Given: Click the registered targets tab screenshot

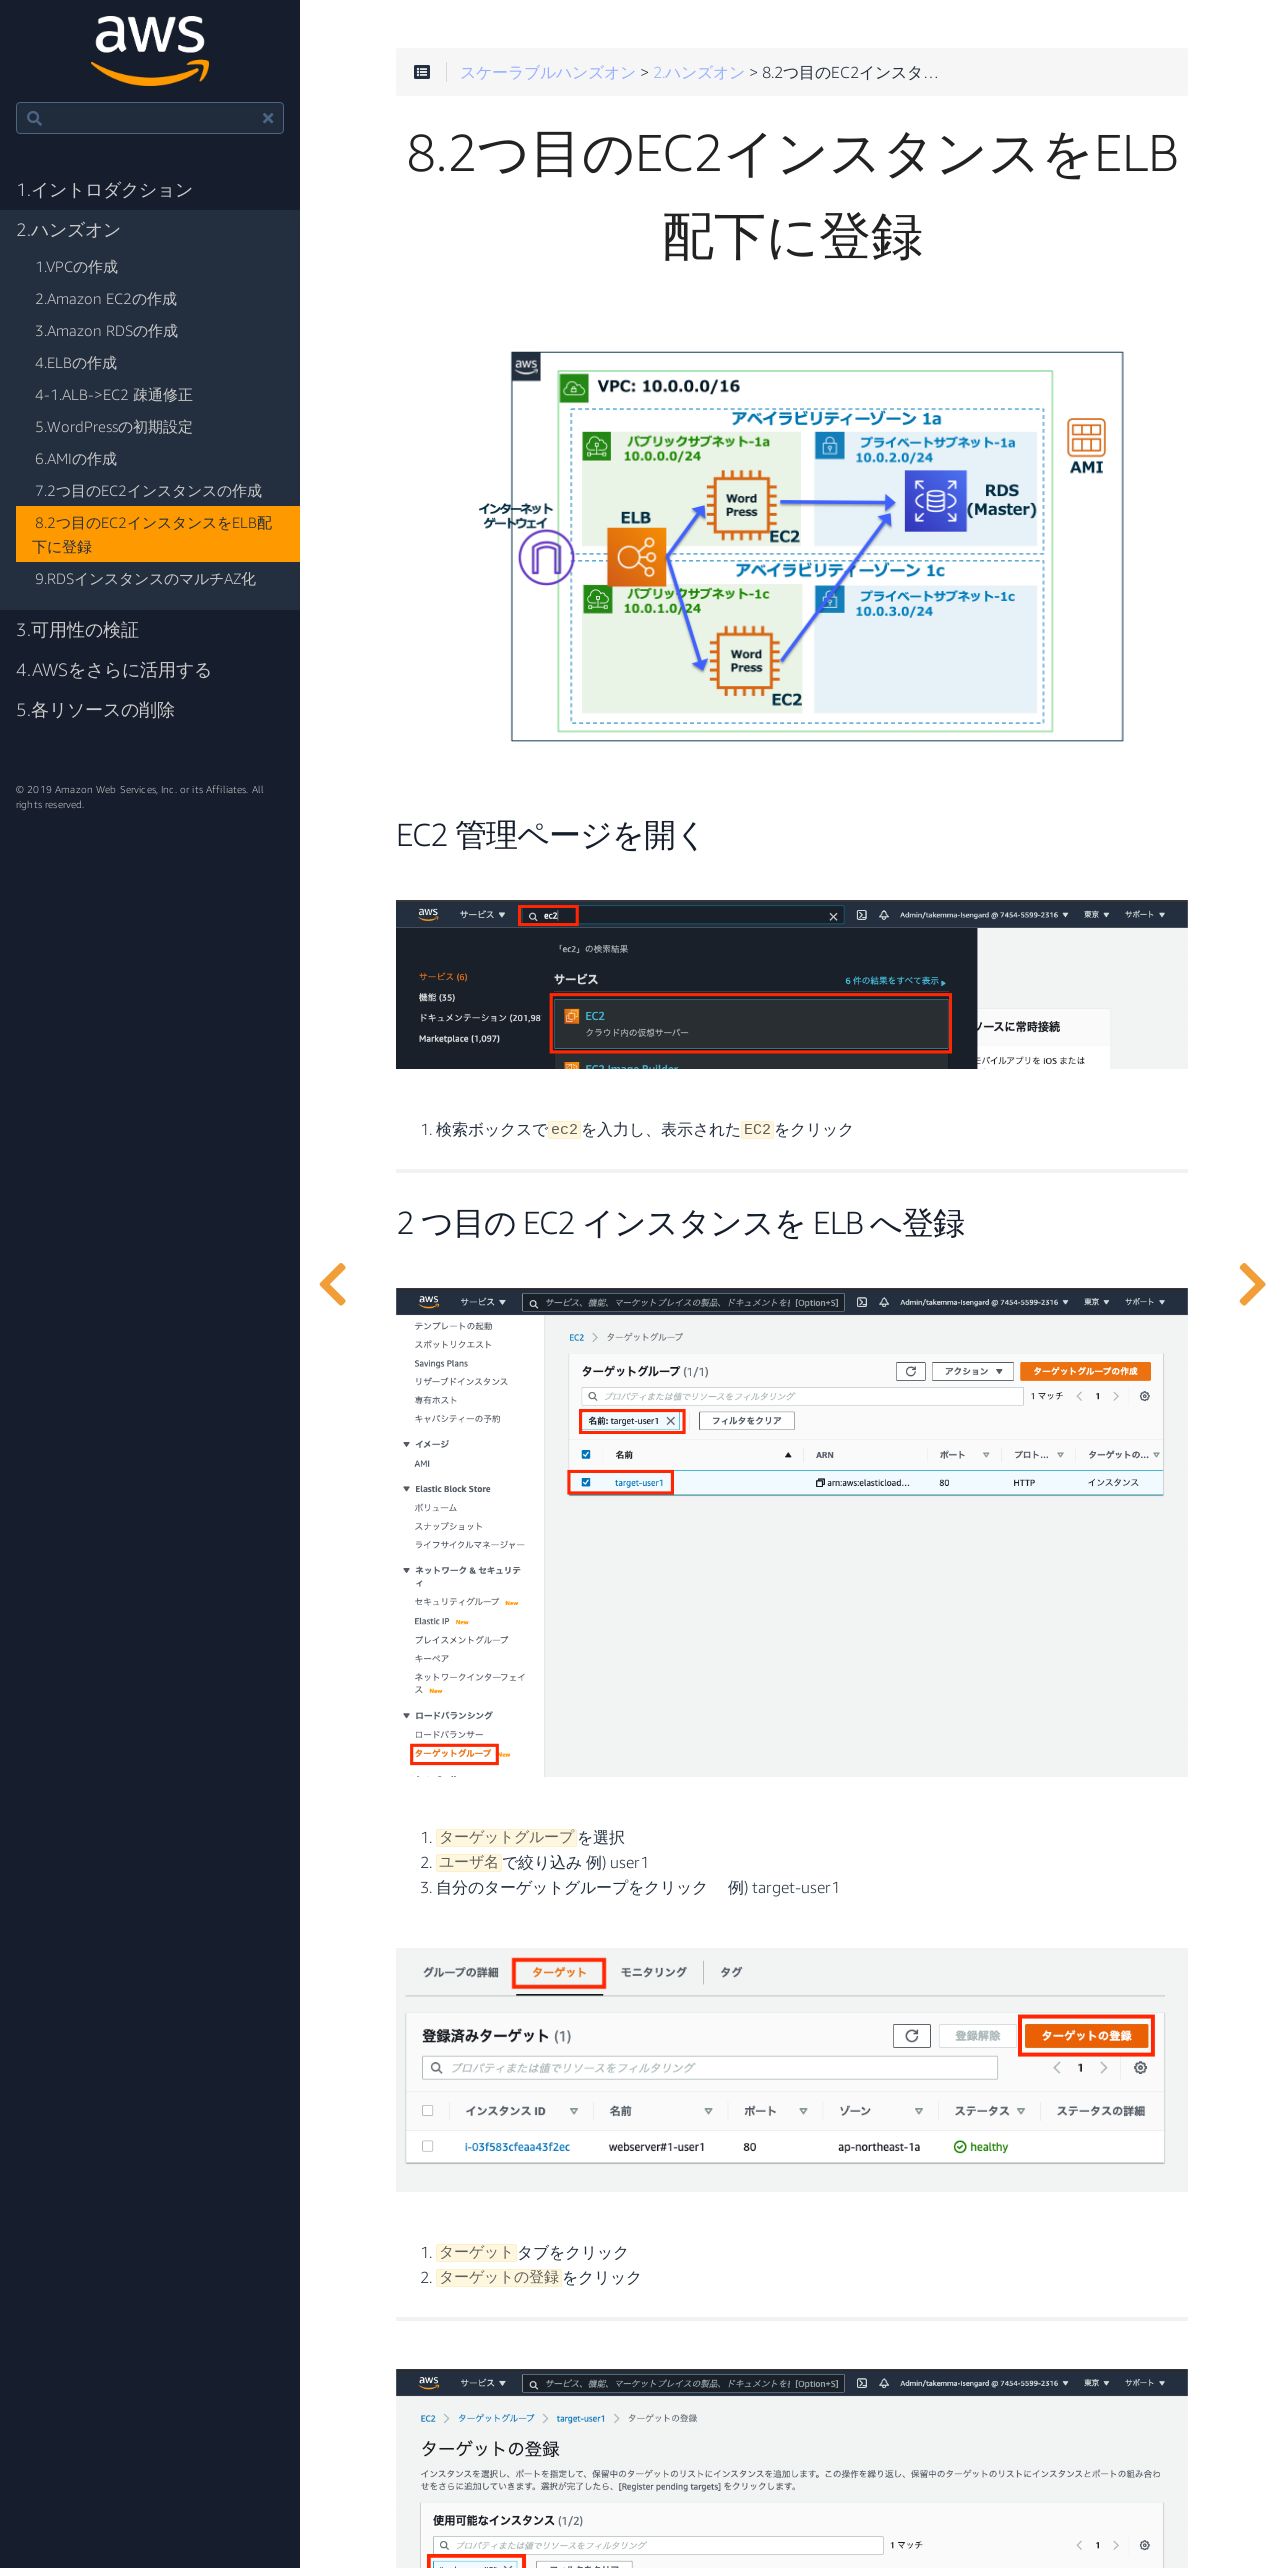Looking at the screenshot, I should [792, 2069].
